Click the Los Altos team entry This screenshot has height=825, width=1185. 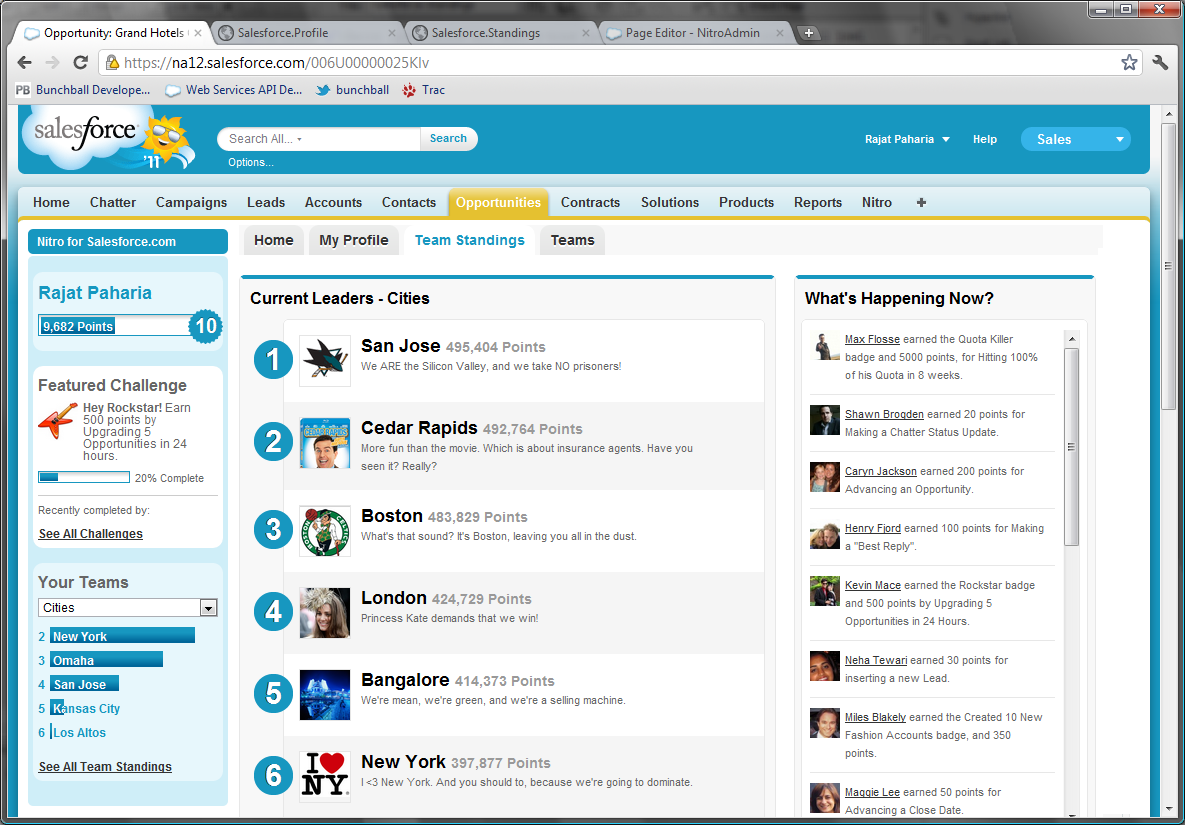[79, 733]
